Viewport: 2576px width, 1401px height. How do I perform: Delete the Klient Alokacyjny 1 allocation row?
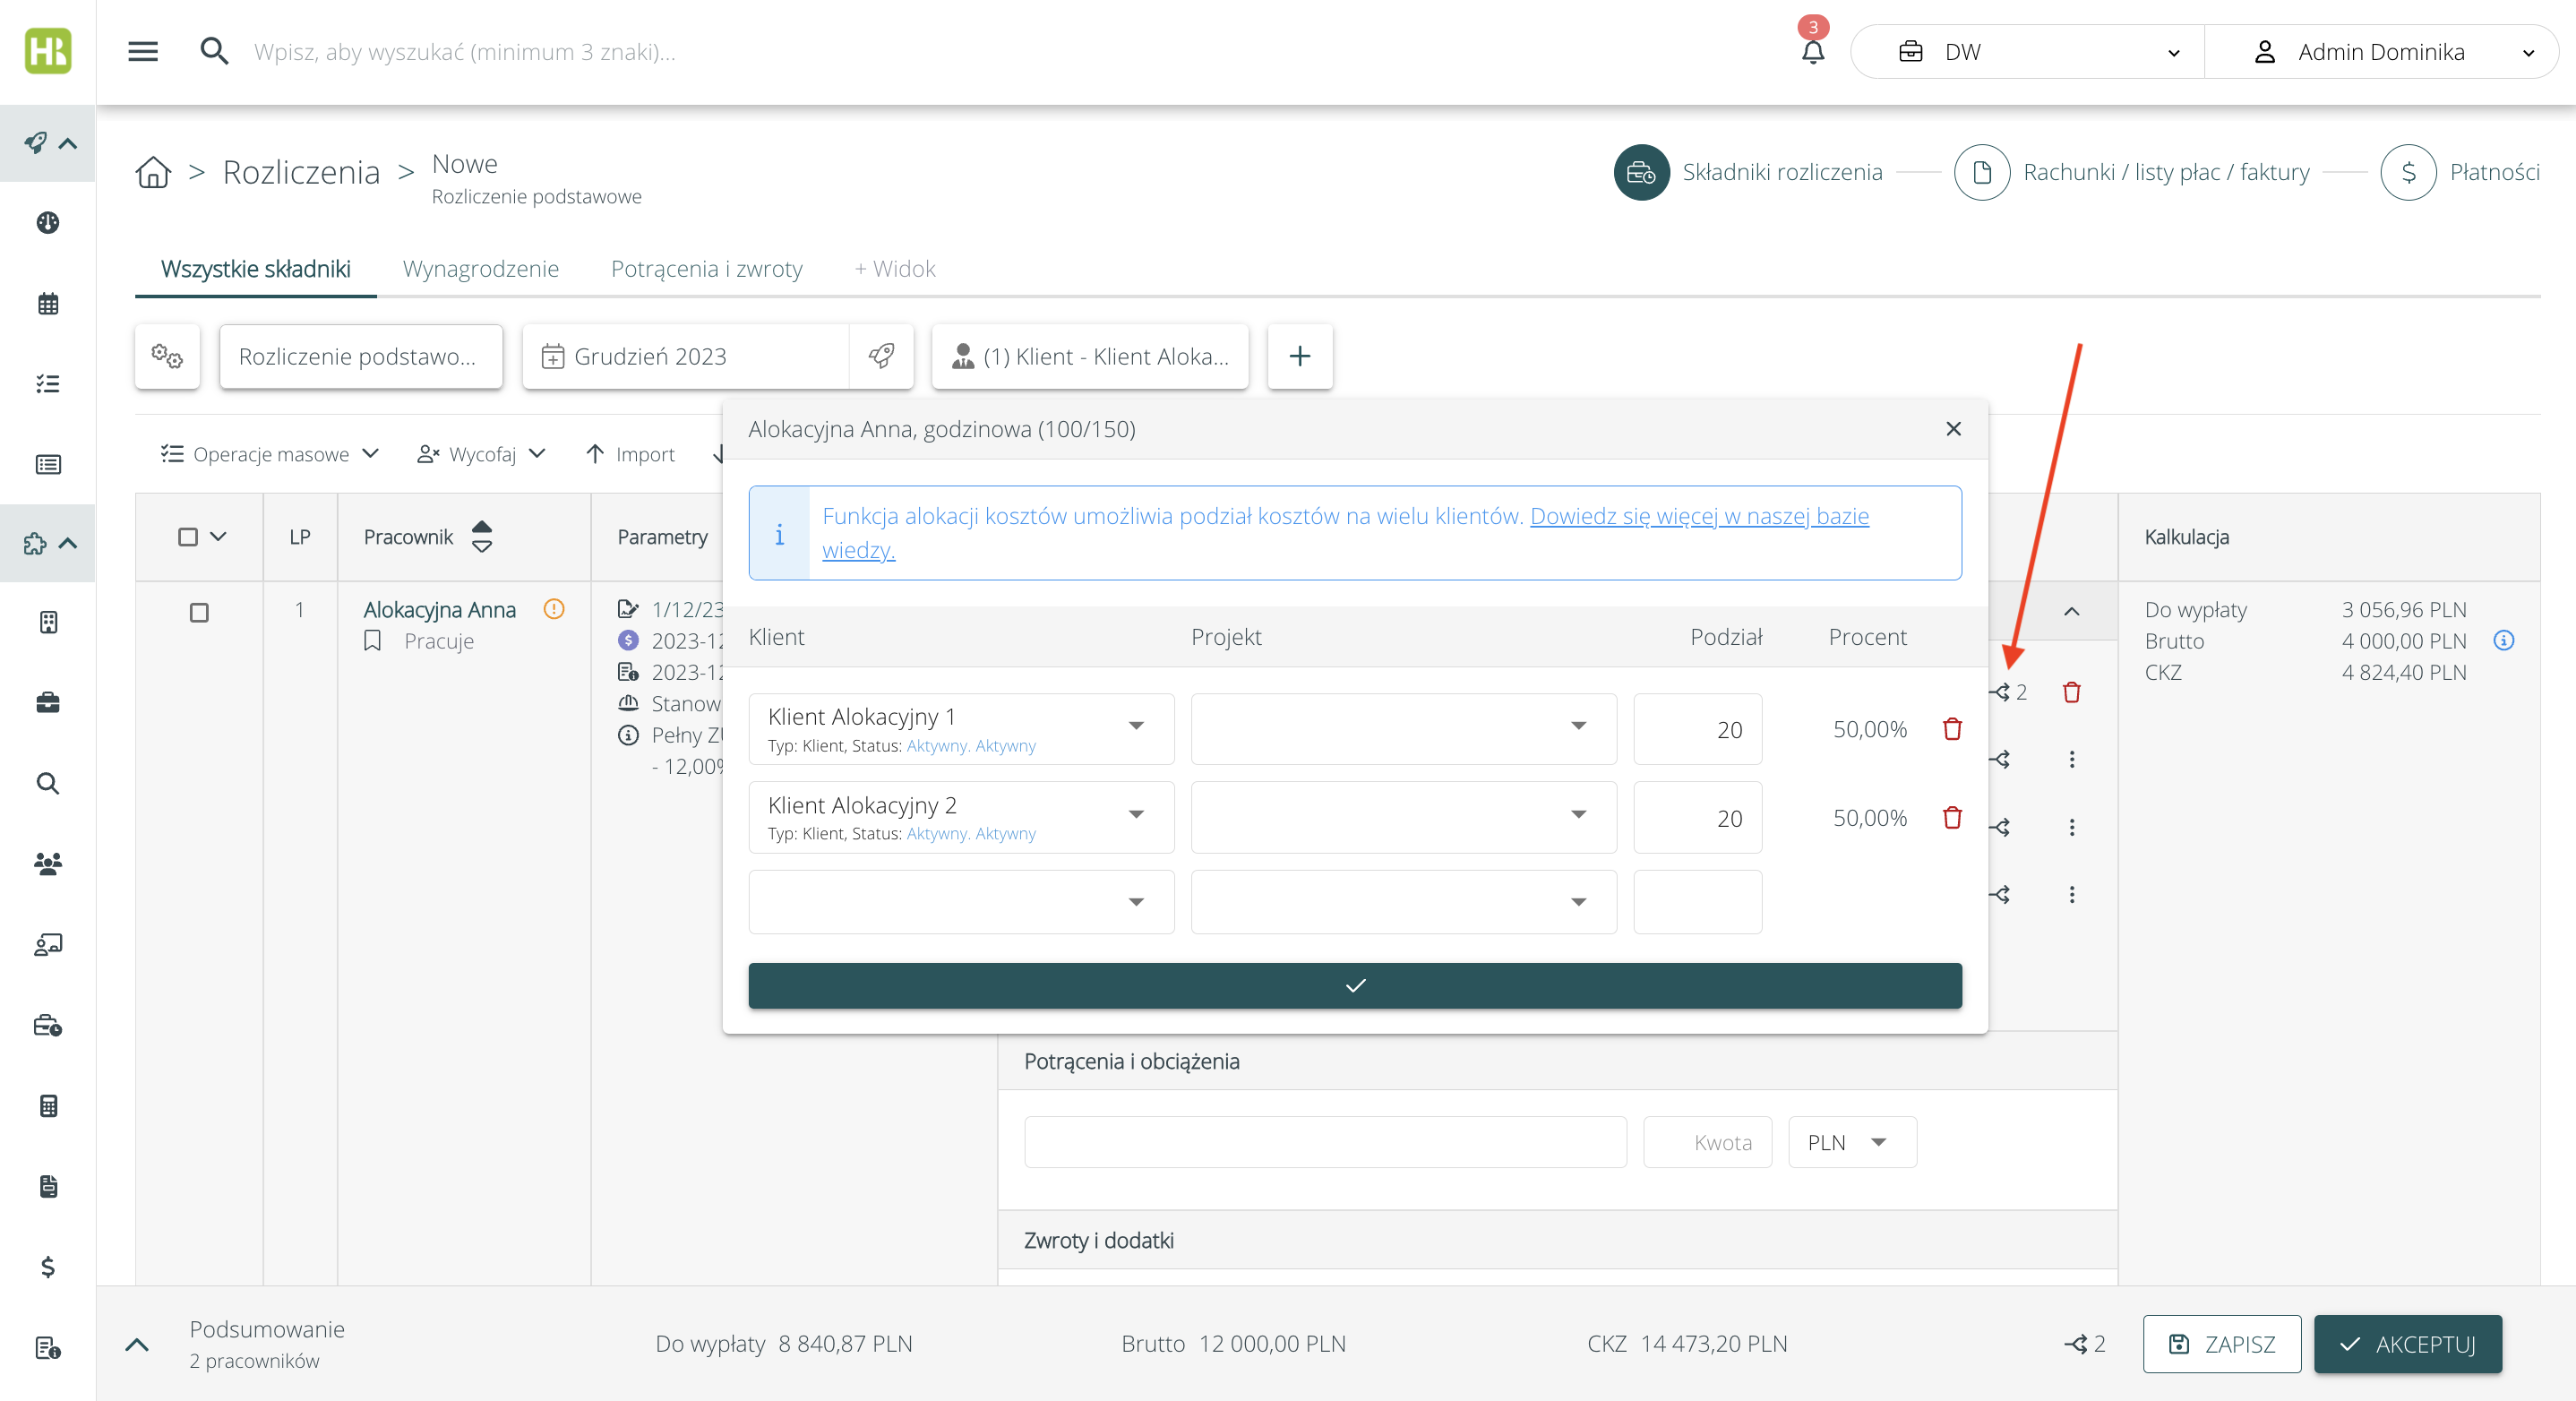[x=1951, y=729]
